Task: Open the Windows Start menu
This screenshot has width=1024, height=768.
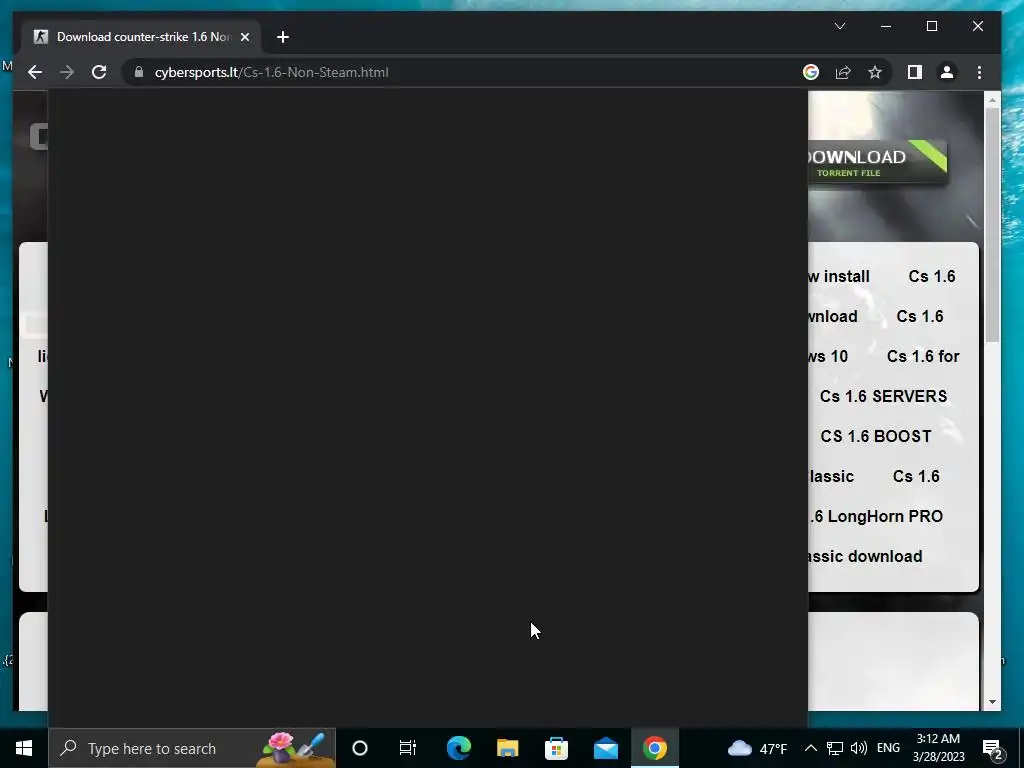Action: (24, 748)
